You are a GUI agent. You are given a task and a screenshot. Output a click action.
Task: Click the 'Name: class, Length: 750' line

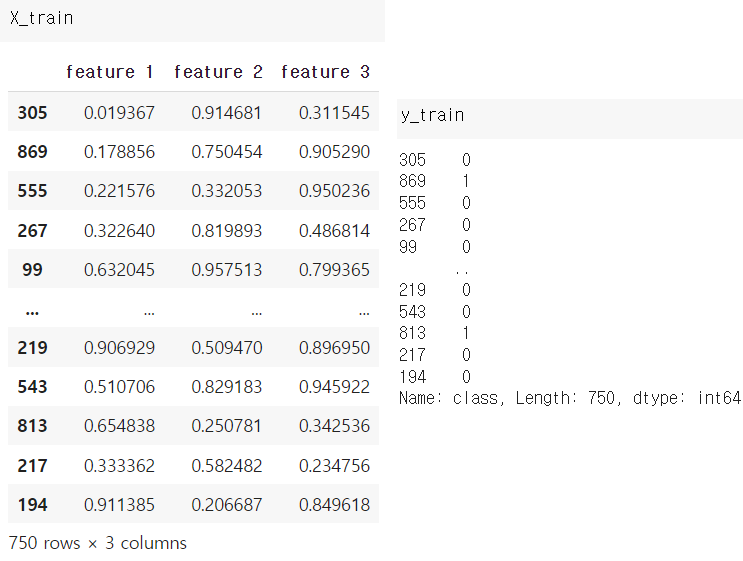(x=570, y=398)
